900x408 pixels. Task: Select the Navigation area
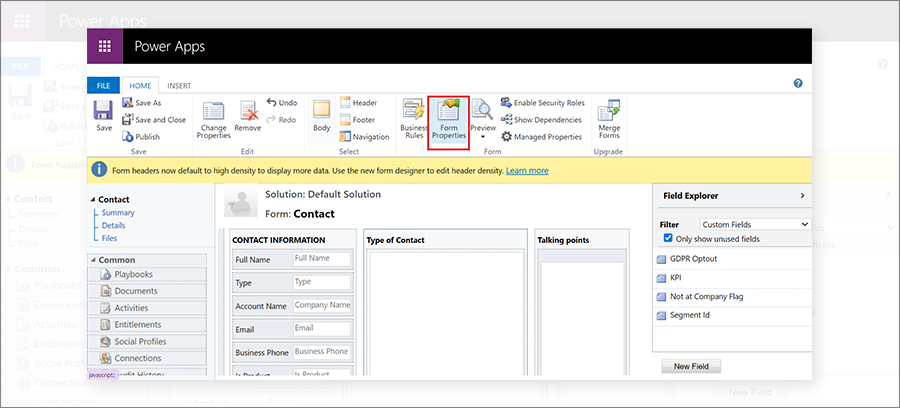[364, 137]
